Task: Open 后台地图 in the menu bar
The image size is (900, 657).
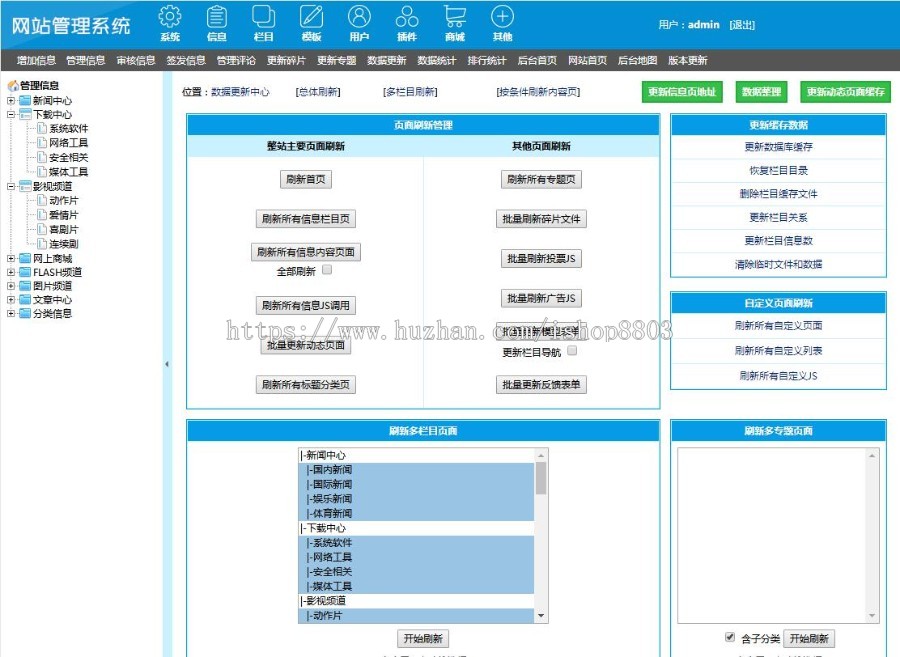Action: [637, 60]
